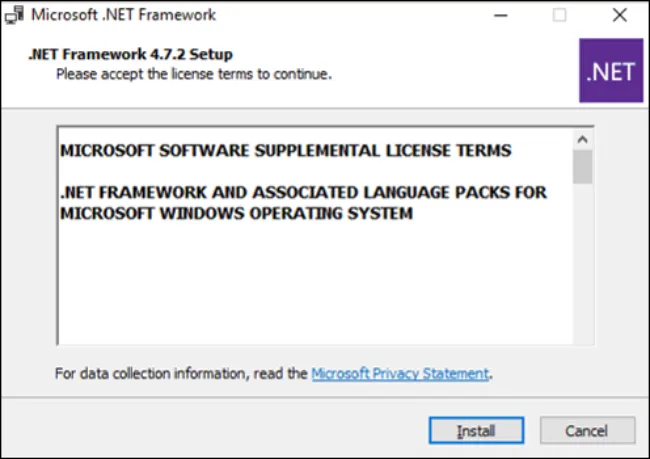Click the greyed-out maximize window button
650x459 pixels.
[x=559, y=15]
